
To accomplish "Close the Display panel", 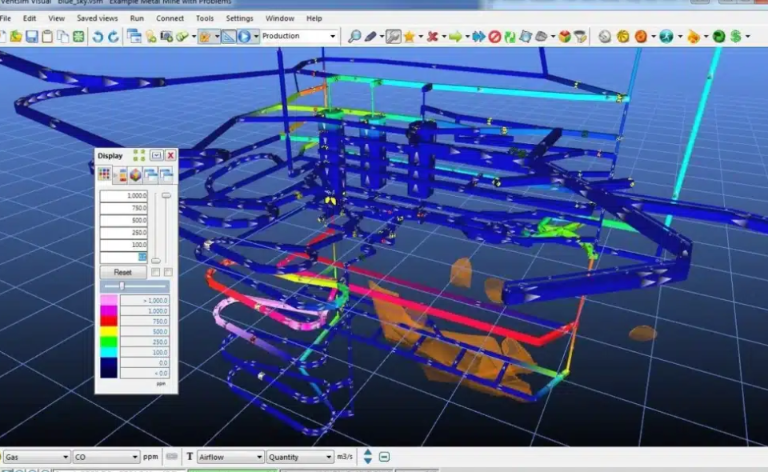I will click(x=170, y=155).
